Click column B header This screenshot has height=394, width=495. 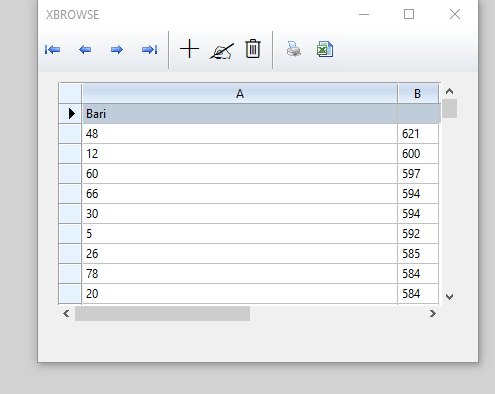tap(418, 94)
